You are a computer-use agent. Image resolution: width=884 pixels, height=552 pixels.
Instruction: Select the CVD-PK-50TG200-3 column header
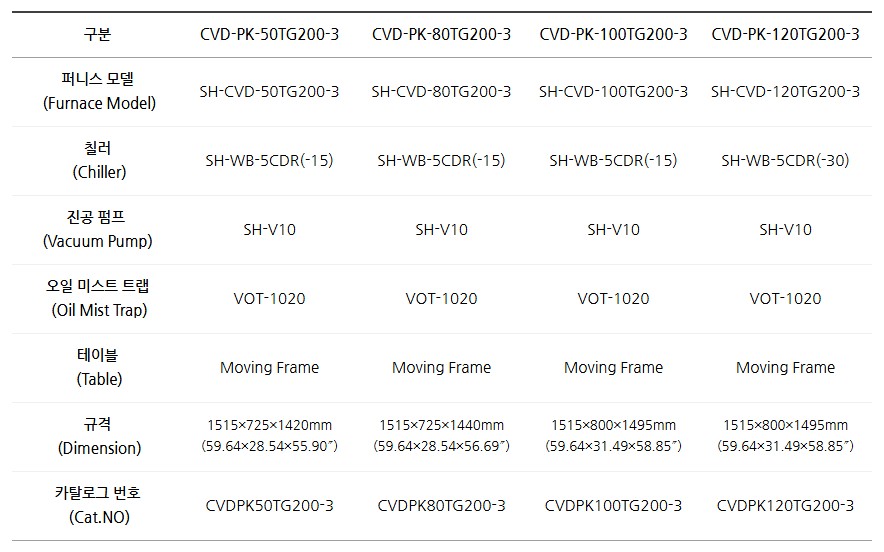[x=269, y=34]
